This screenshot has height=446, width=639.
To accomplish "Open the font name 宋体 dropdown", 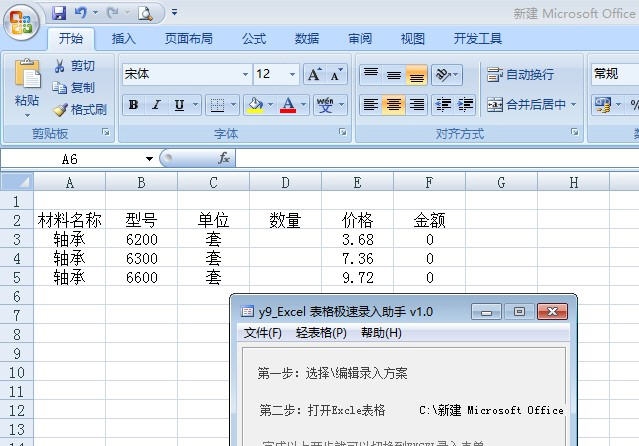I will 245,74.
